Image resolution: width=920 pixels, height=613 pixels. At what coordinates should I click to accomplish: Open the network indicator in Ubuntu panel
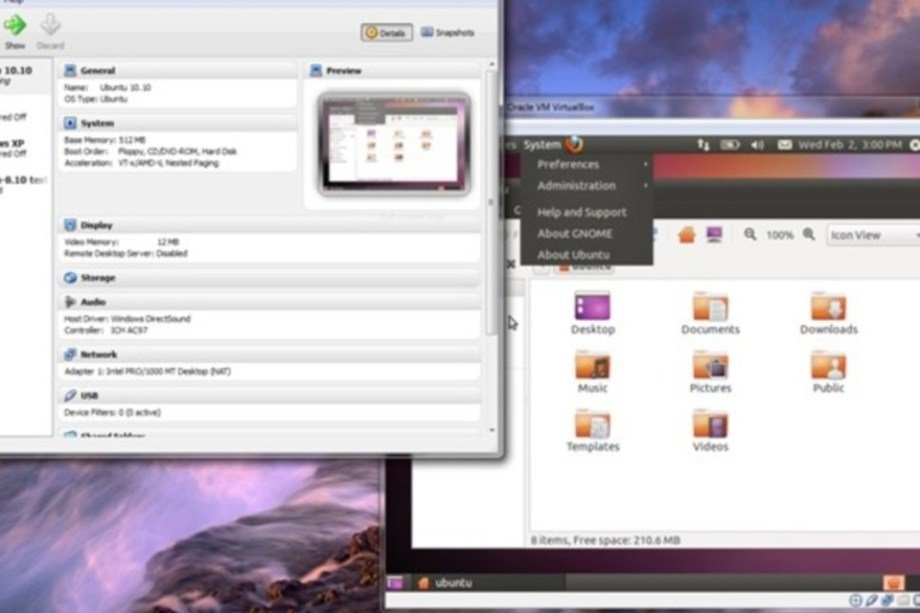[703, 144]
